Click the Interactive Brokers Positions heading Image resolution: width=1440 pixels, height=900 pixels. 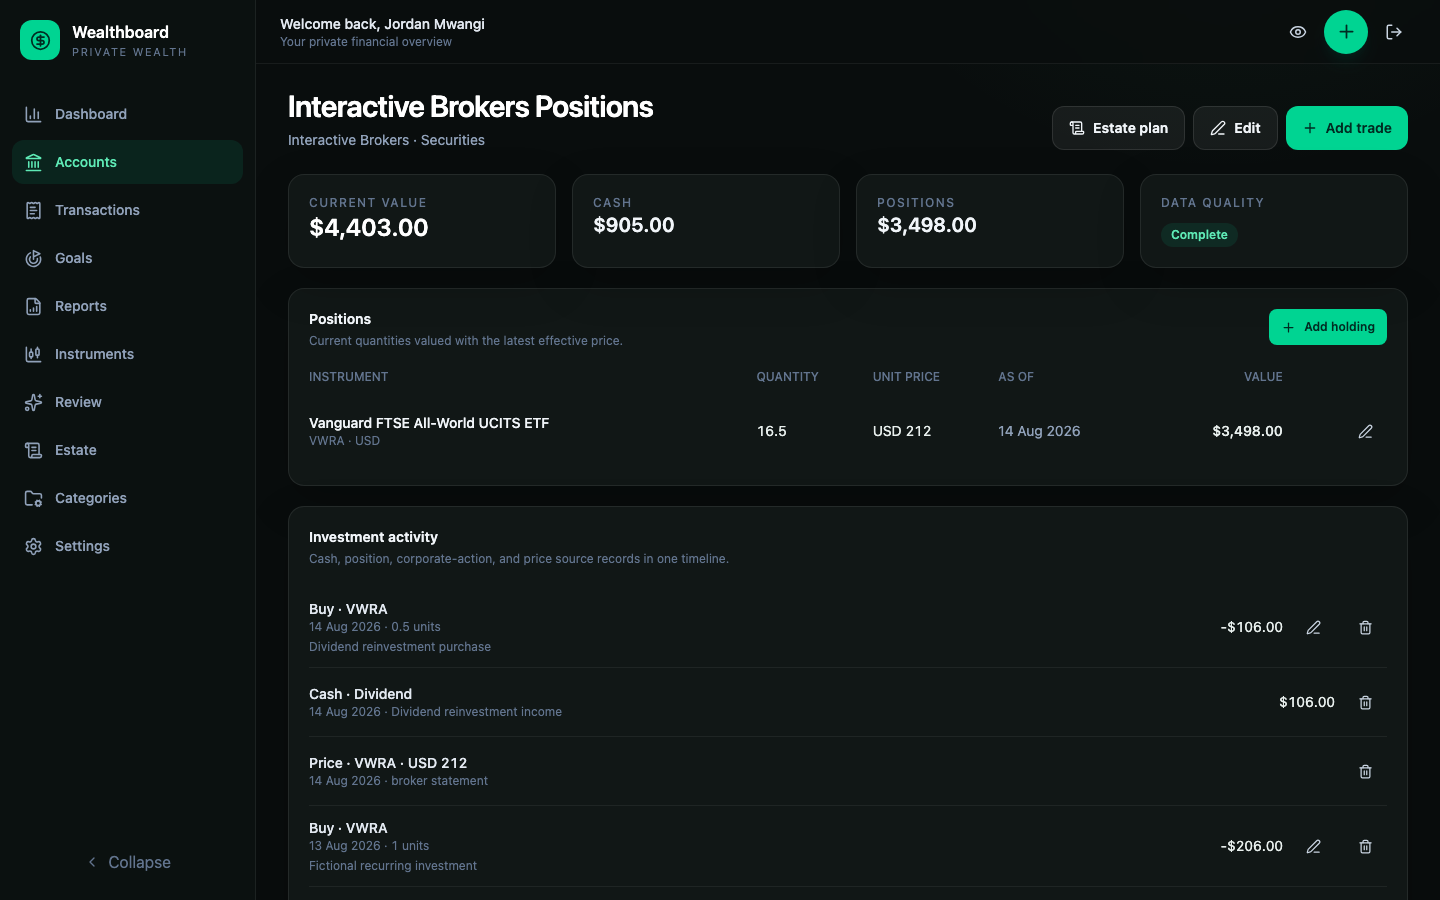click(x=470, y=107)
